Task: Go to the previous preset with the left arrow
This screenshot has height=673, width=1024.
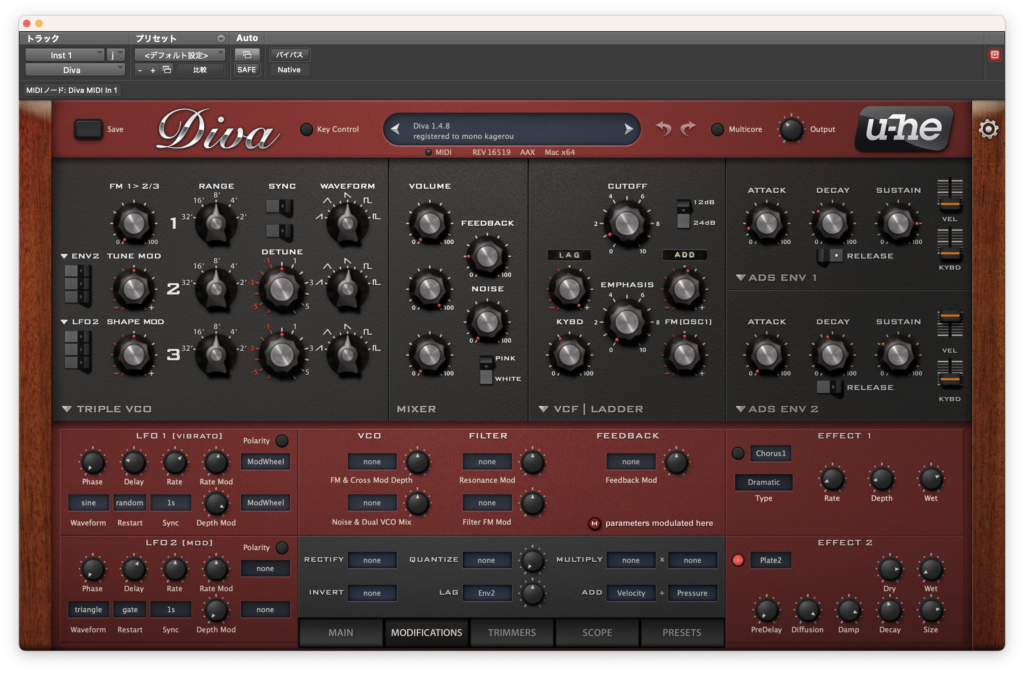Action: [x=395, y=129]
